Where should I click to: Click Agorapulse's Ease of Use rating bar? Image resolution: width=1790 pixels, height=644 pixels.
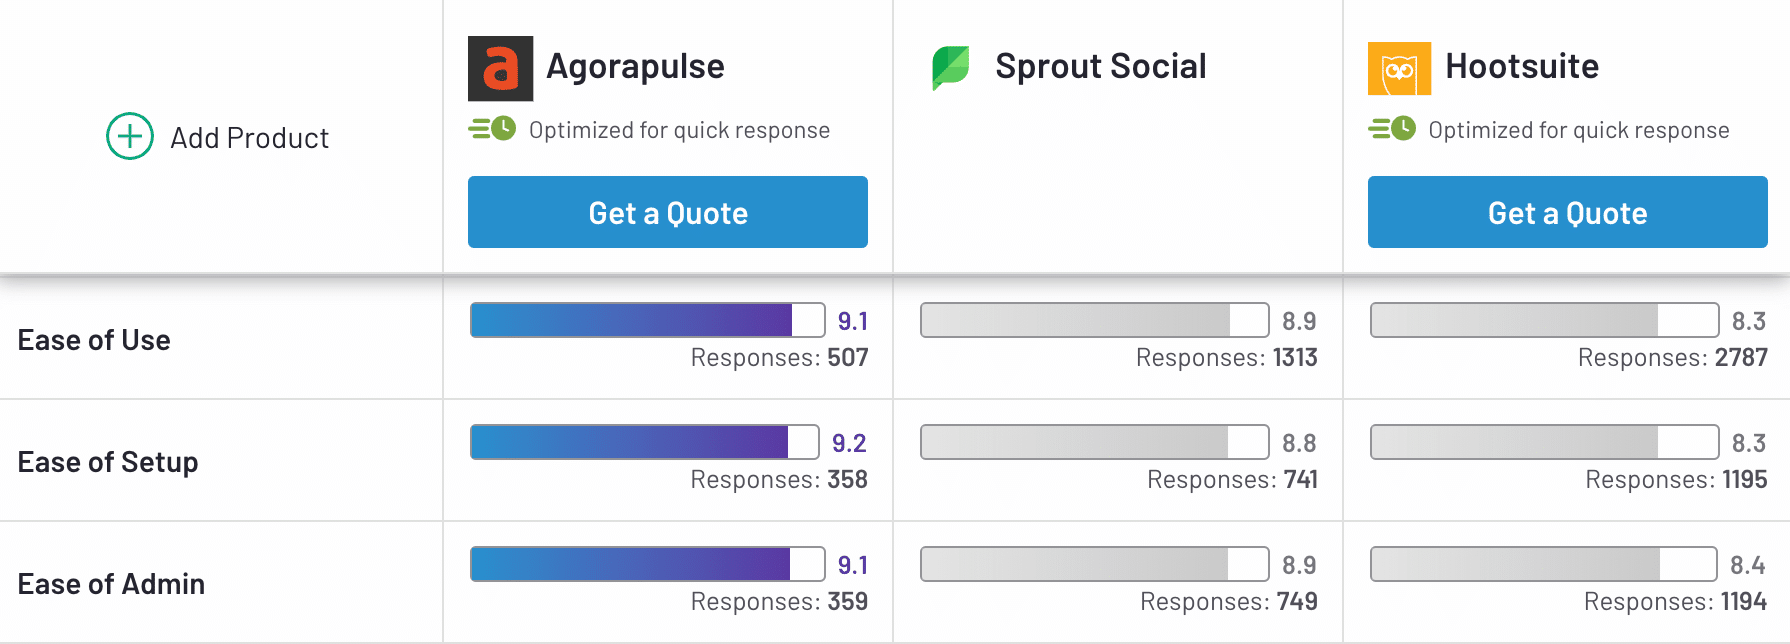click(648, 320)
